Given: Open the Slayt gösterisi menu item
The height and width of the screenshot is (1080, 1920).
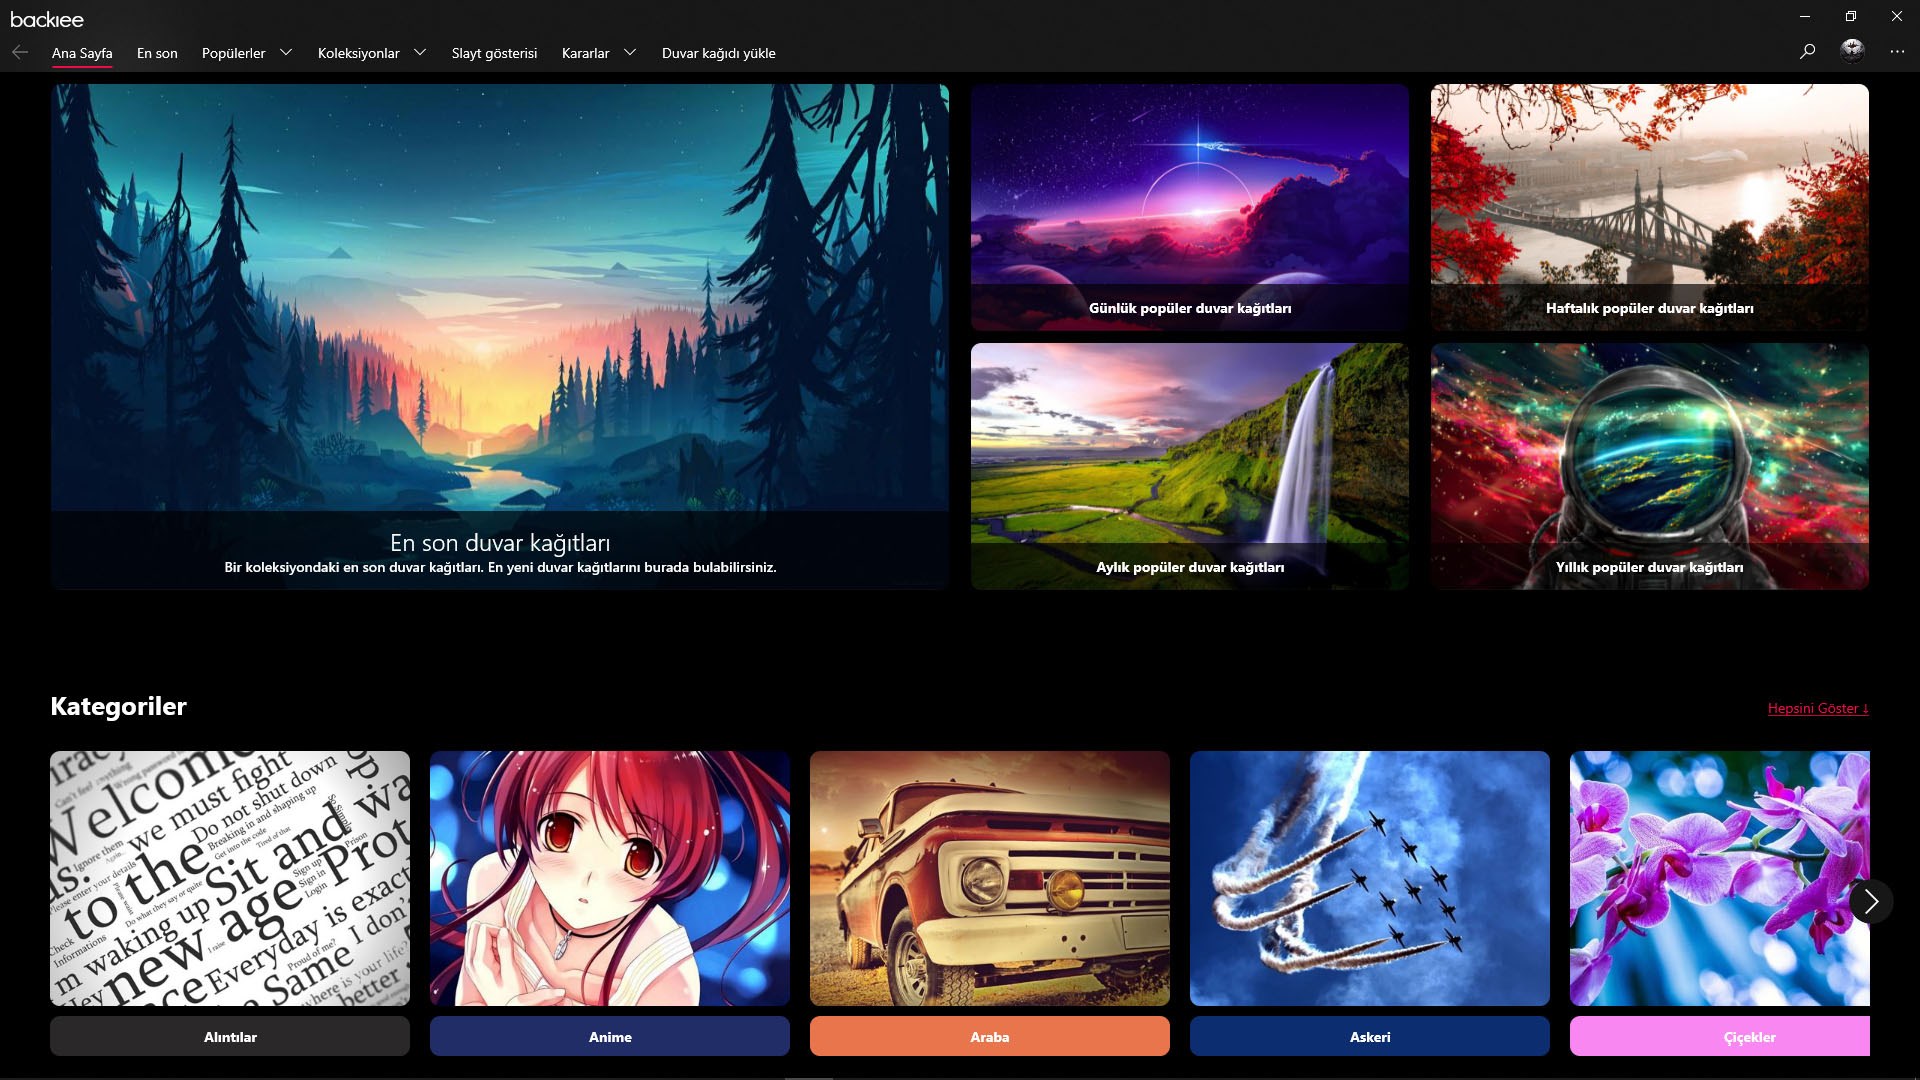Looking at the screenshot, I should point(494,53).
